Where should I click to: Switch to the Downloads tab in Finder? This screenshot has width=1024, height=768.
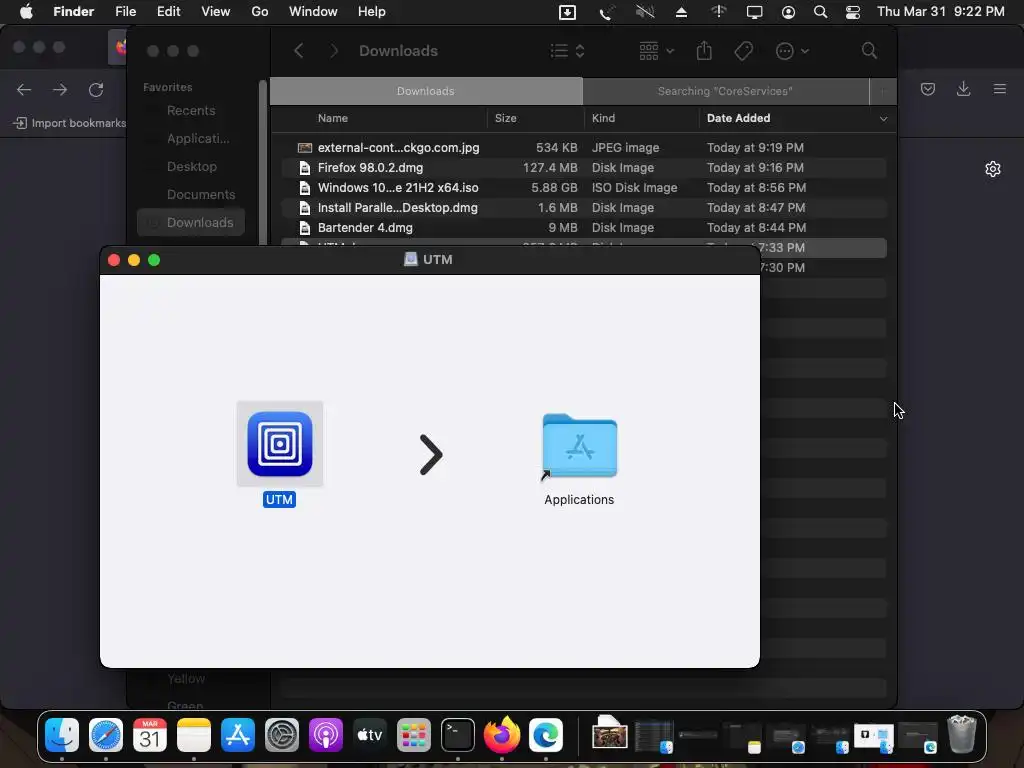point(426,91)
